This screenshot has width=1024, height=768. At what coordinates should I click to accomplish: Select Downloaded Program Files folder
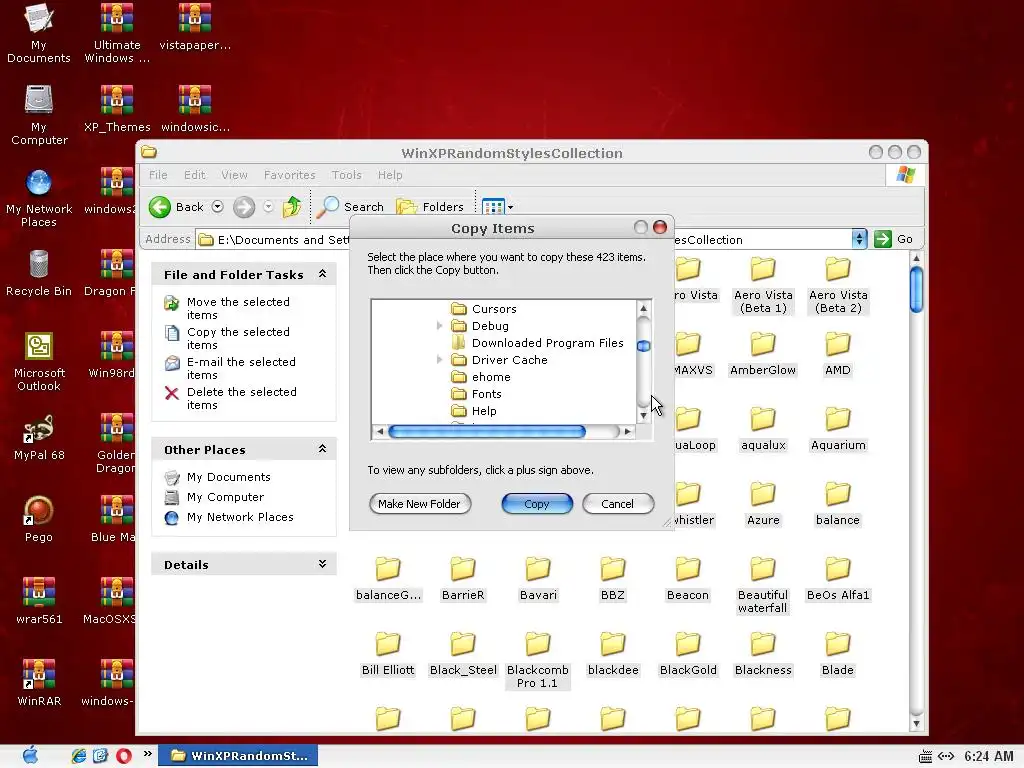[x=537, y=343]
